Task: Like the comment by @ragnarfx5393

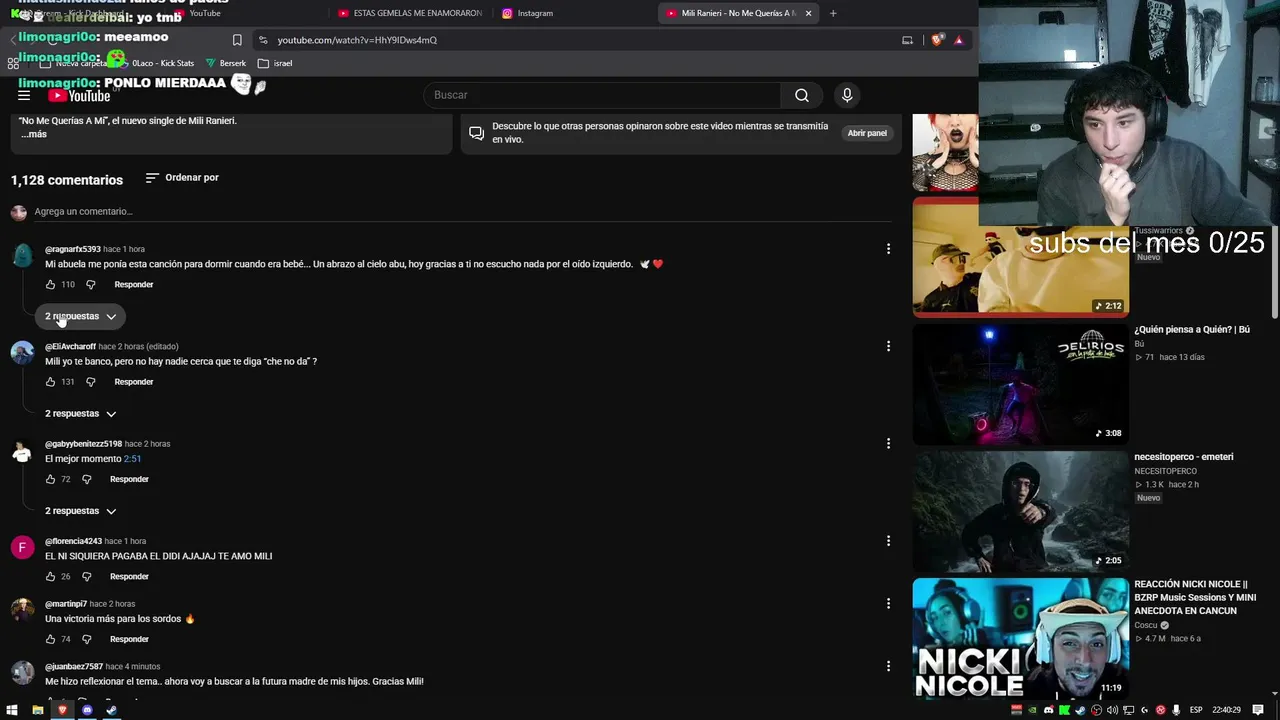Action: (x=50, y=285)
